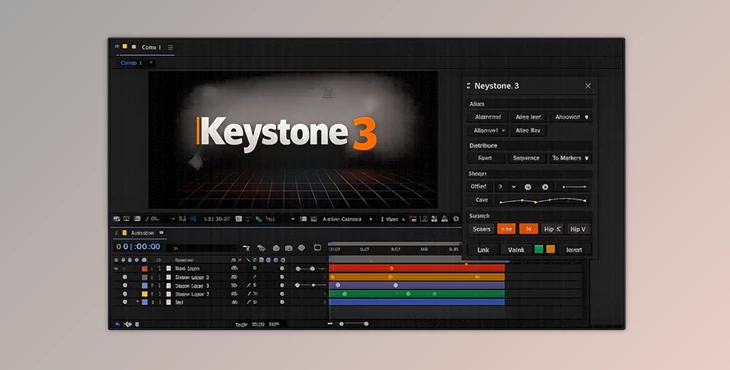The width and height of the screenshot is (730, 370).
Task: Pick the green color swatch in Keystone
Action: click(539, 249)
